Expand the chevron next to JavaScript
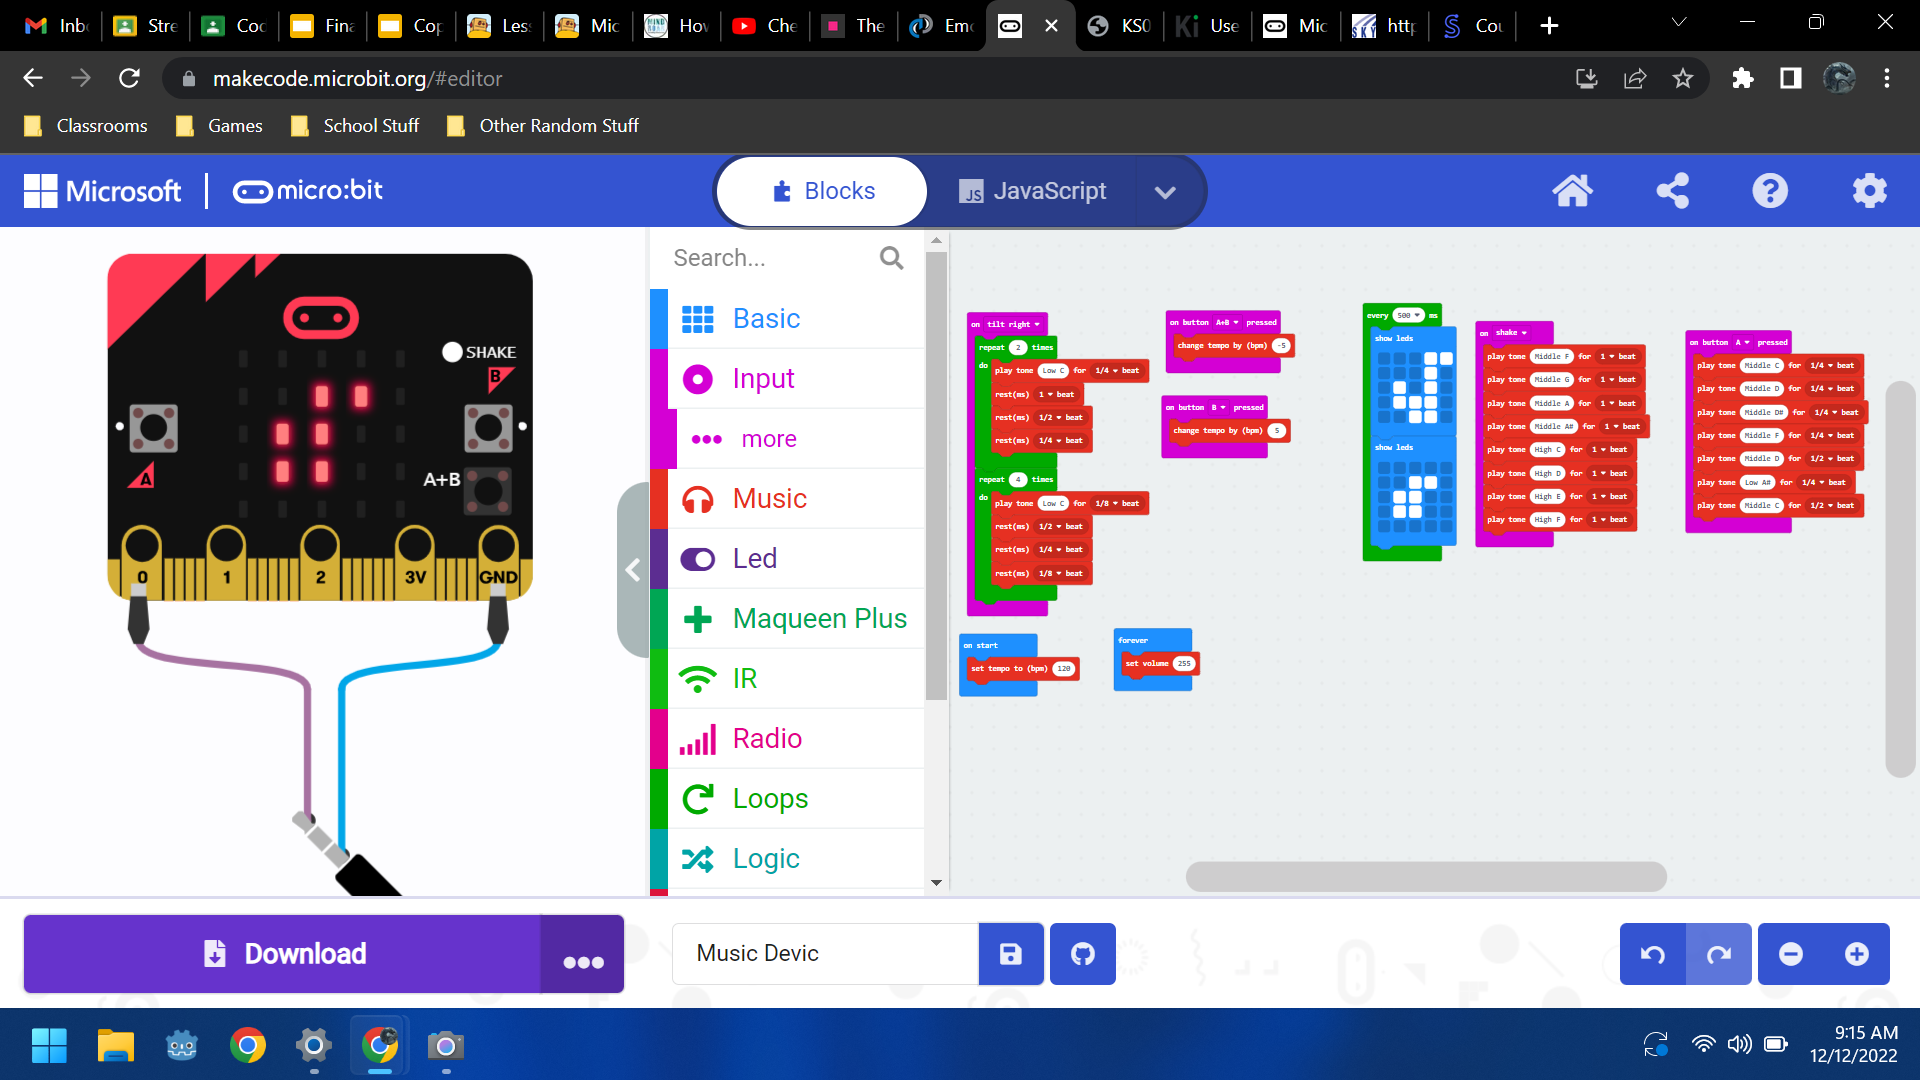 click(1166, 191)
